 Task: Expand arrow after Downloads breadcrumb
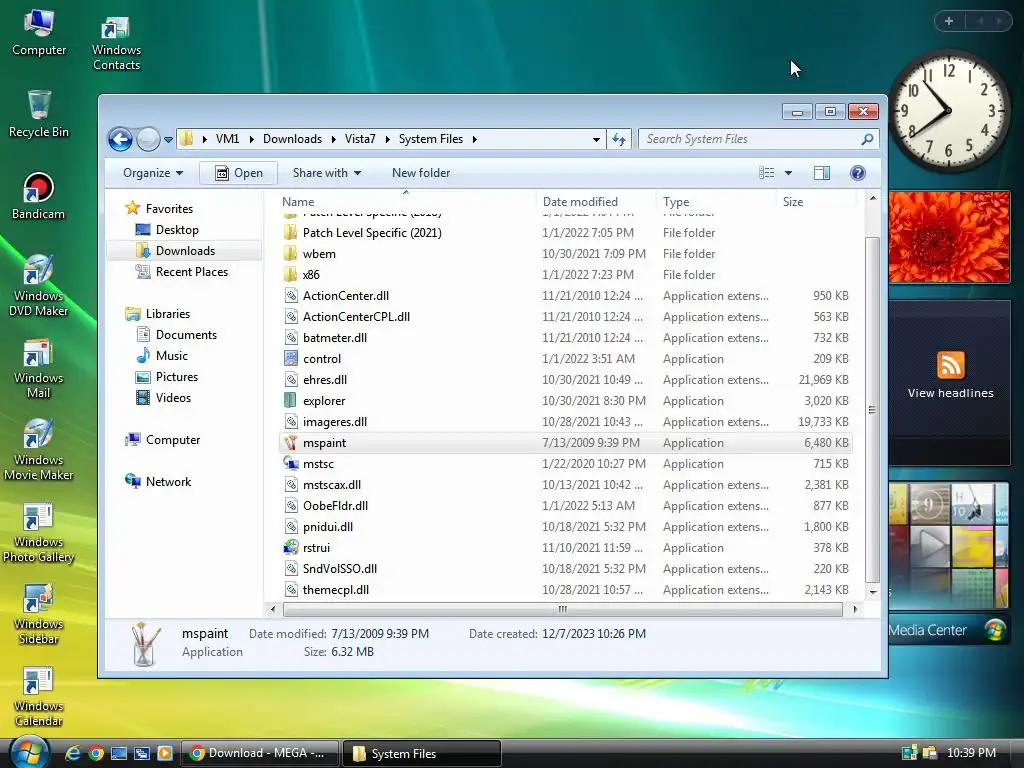click(334, 139)
